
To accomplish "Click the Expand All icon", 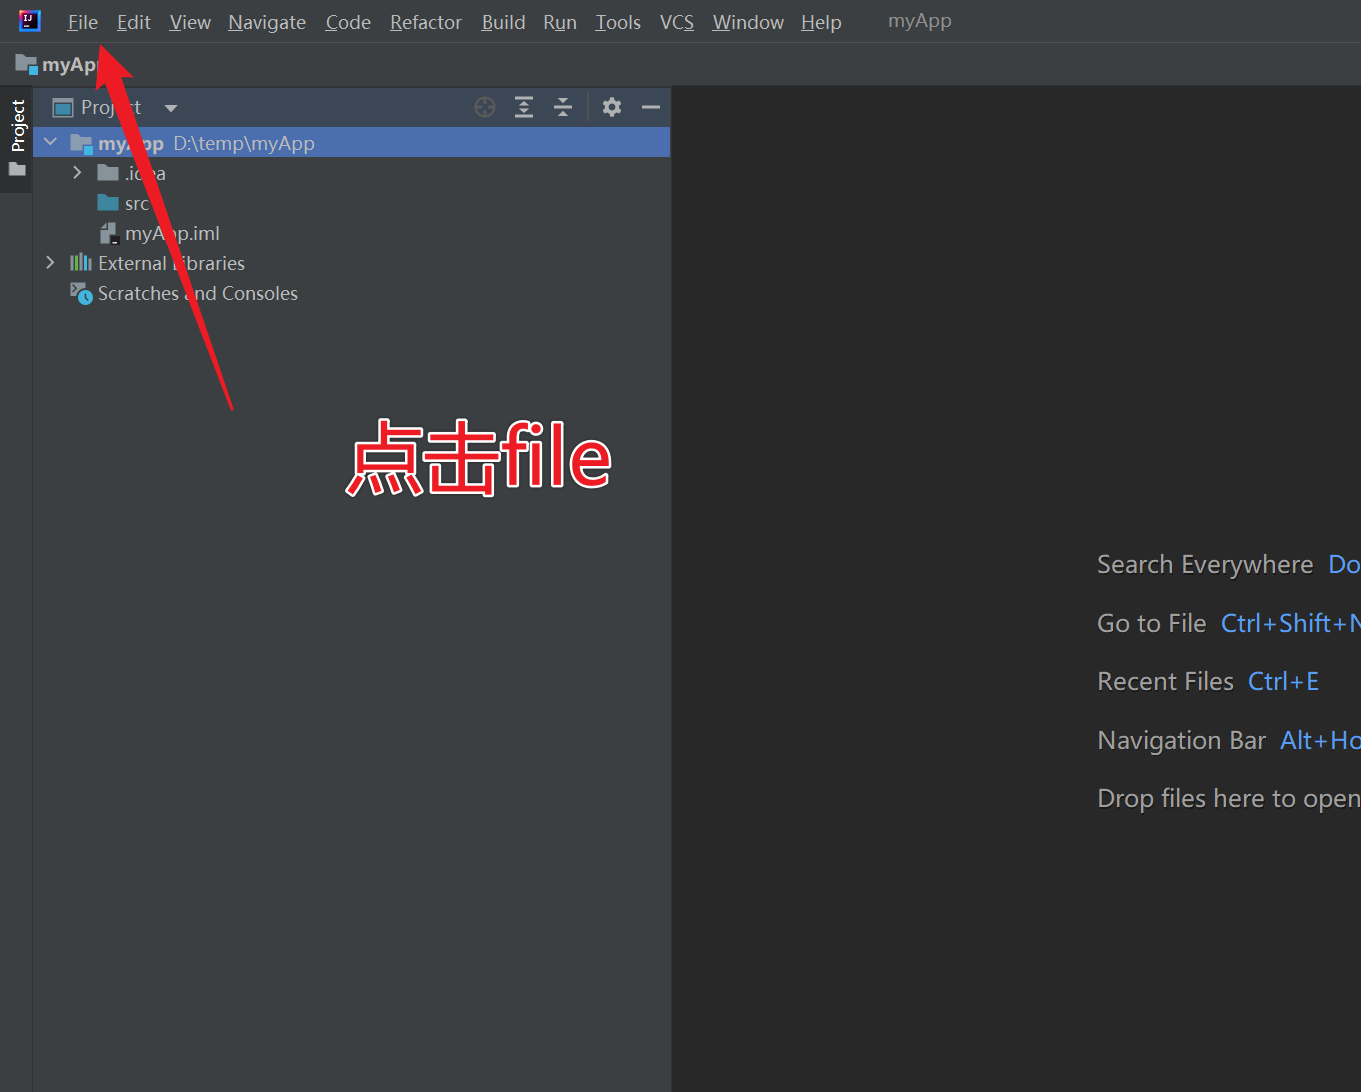I will pos(524,107).
